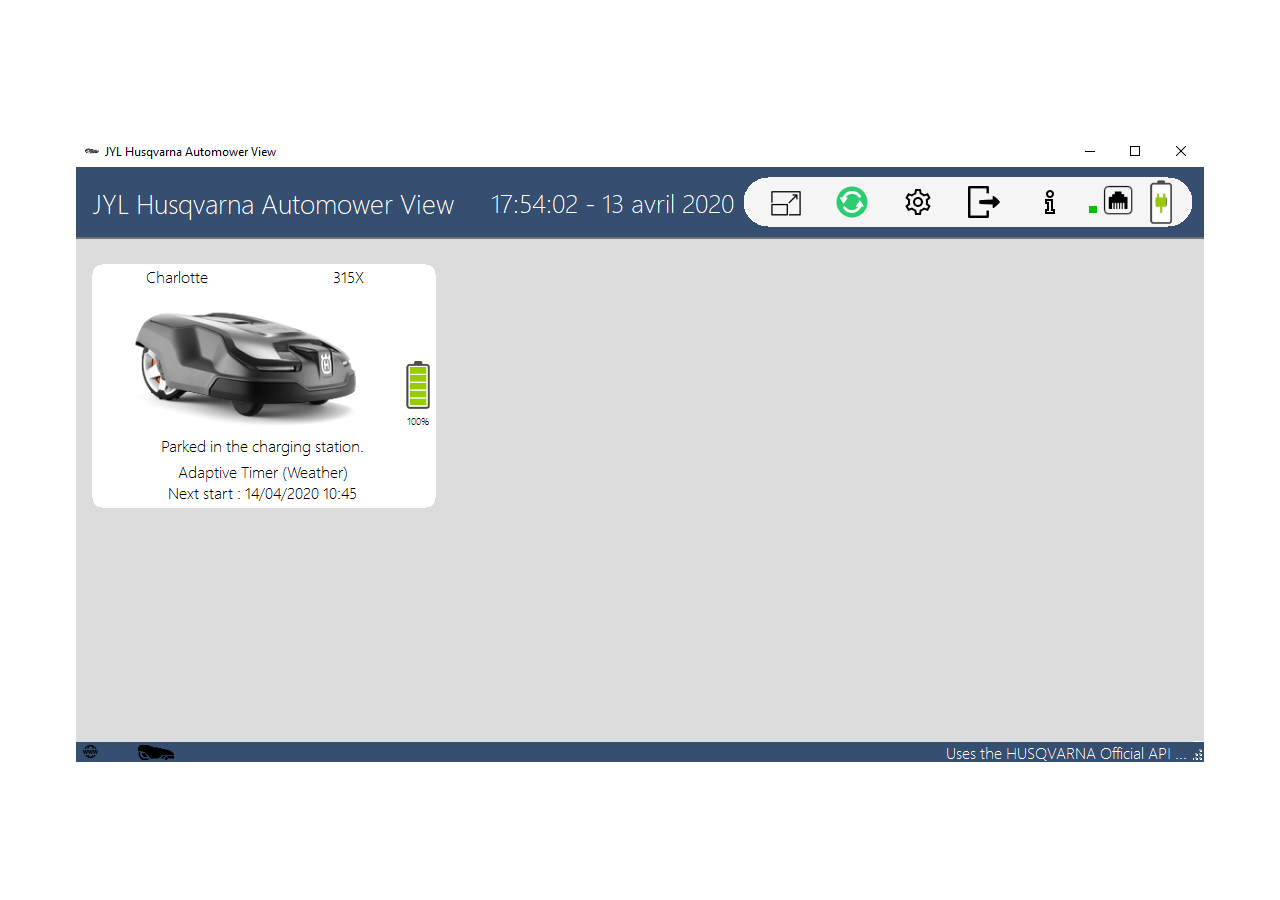Click the www globe icon in status bar
This screenshot has width=1280, height=900.
click(x=91, y=750)
